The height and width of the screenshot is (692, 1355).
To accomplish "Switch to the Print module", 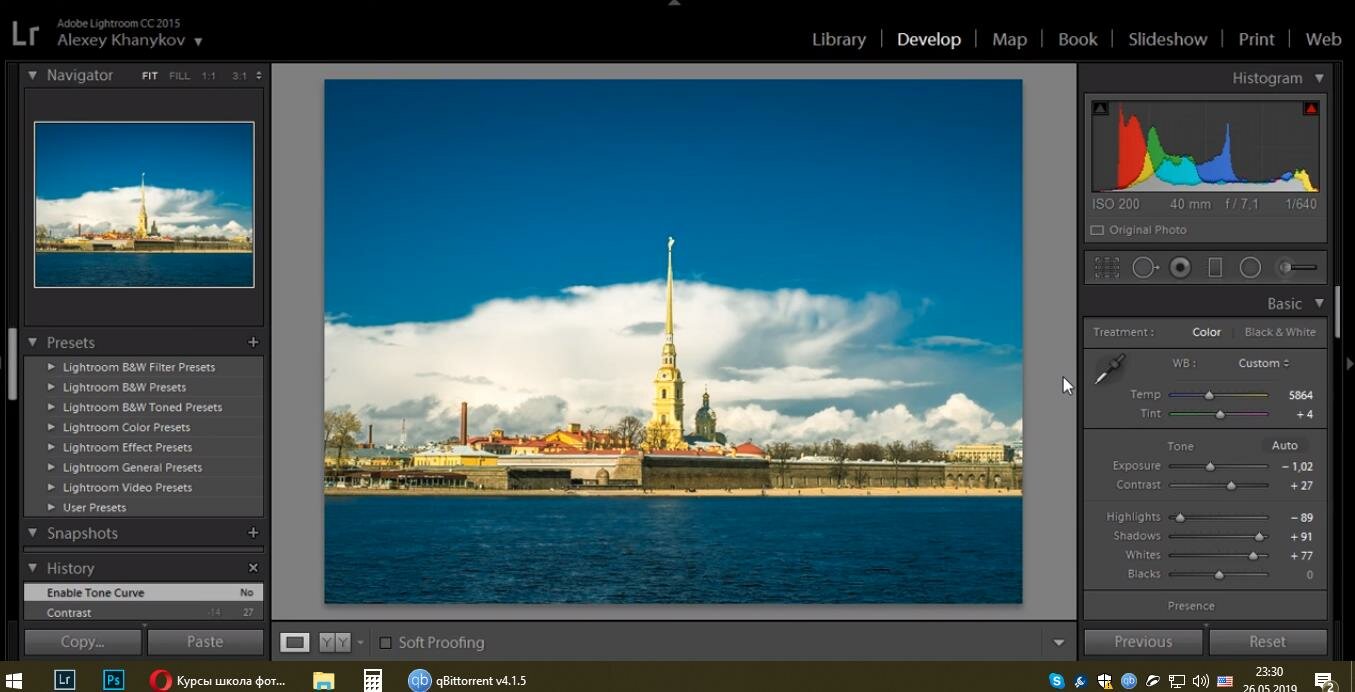I will [1256, 39].
